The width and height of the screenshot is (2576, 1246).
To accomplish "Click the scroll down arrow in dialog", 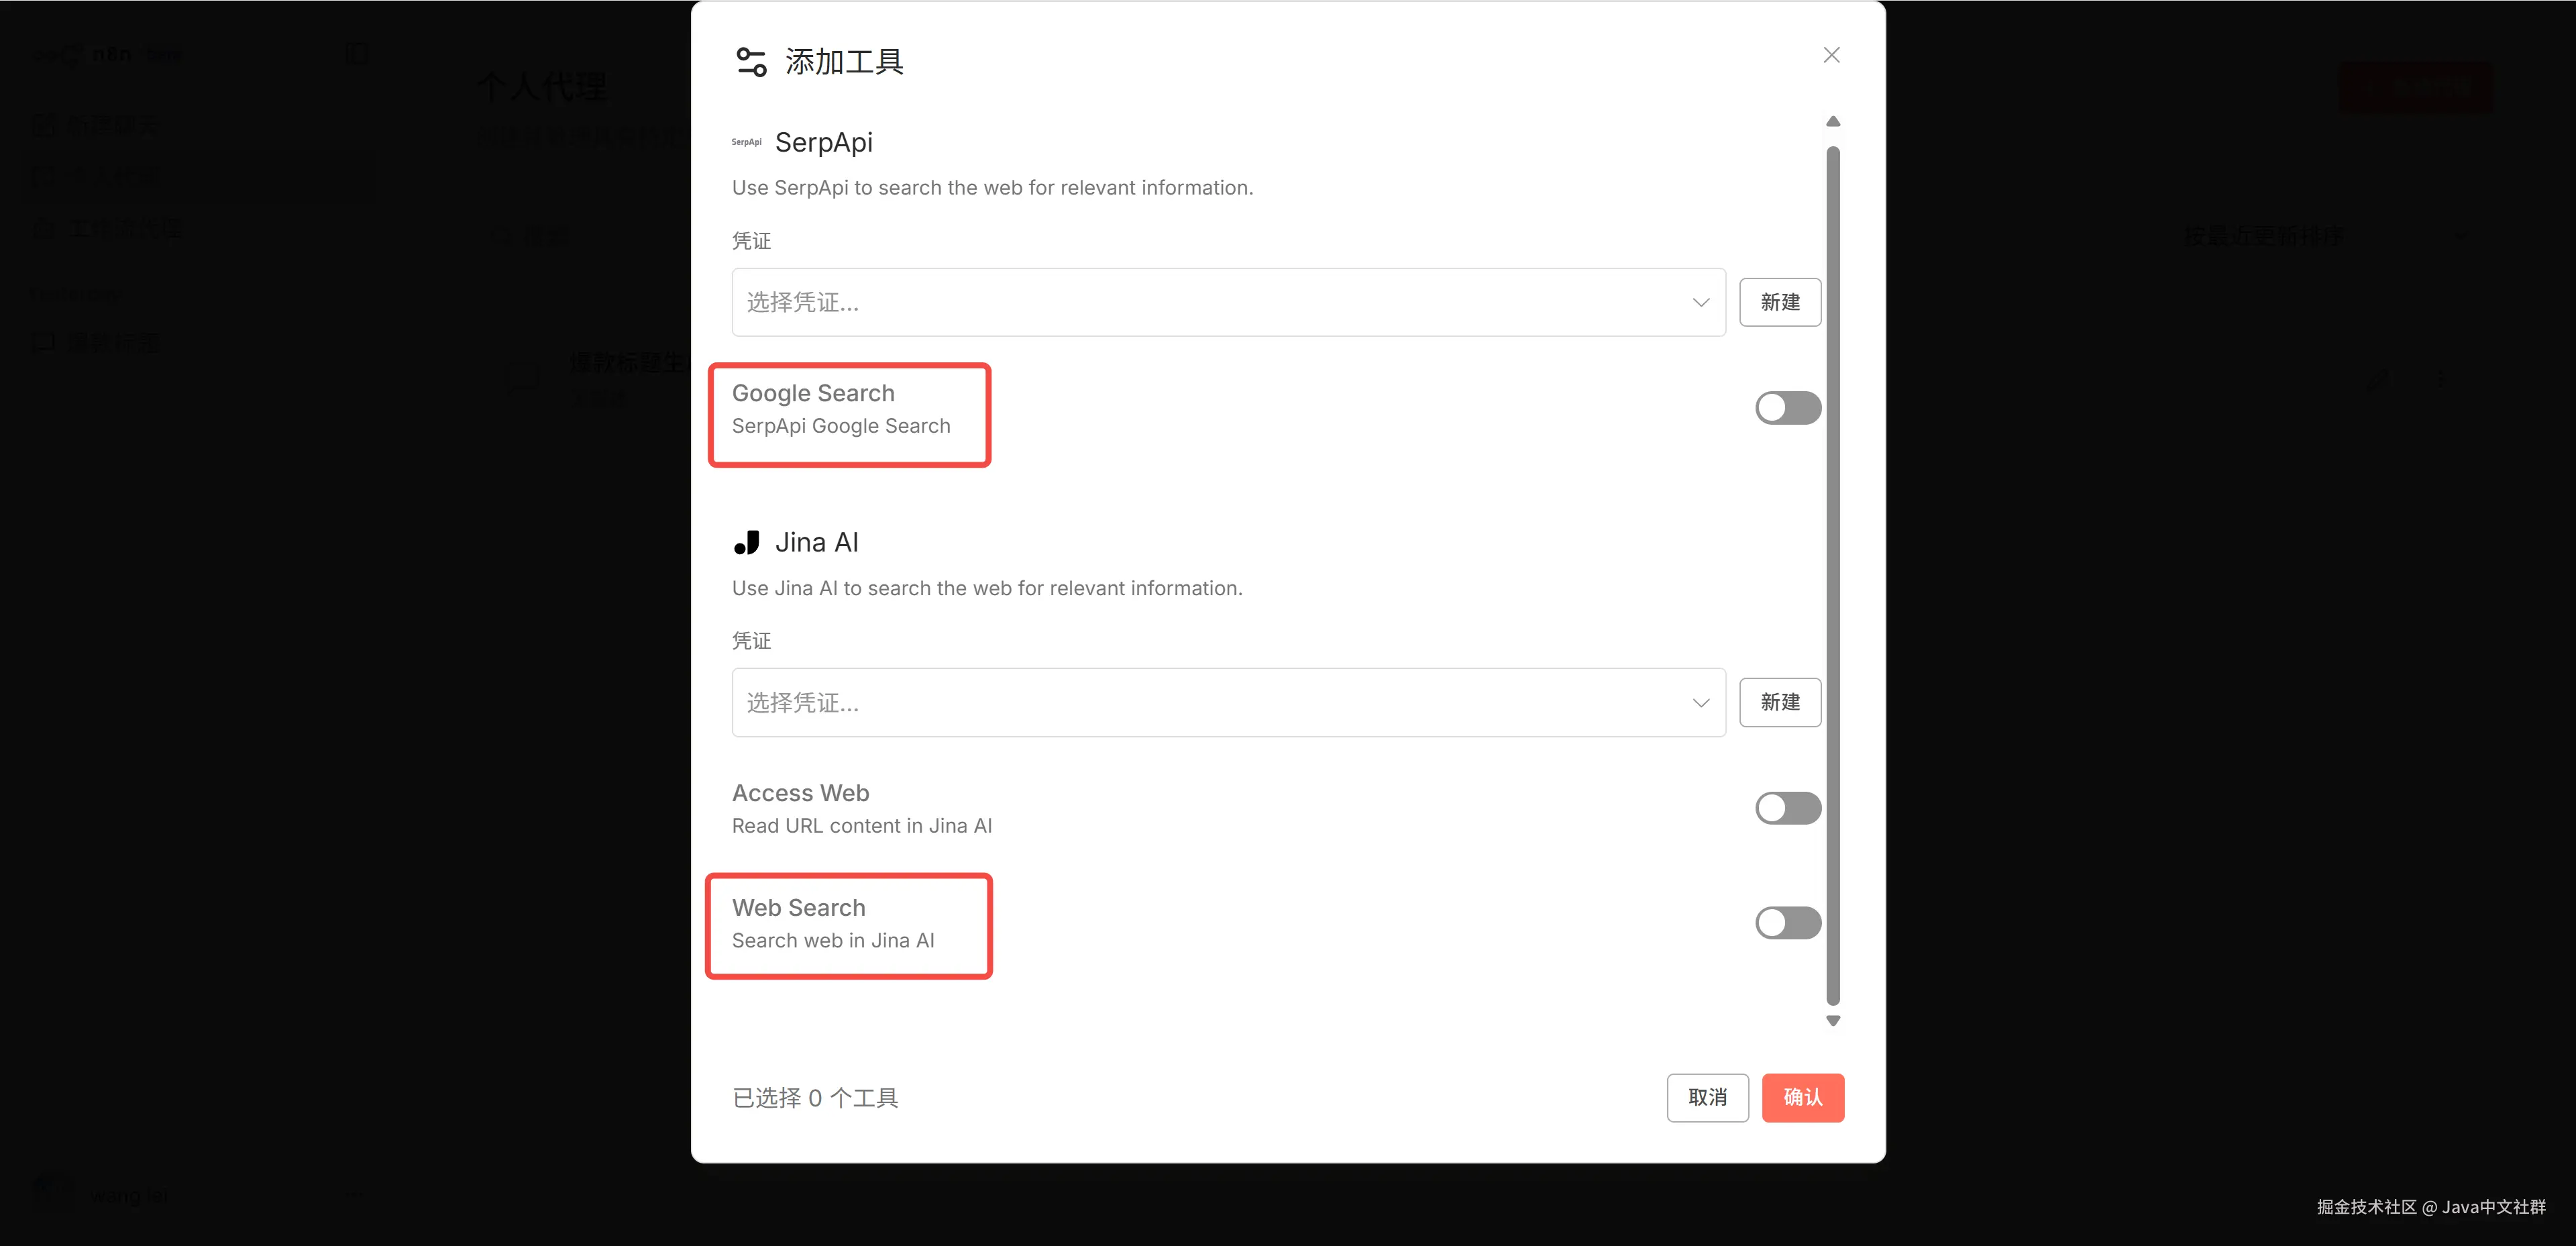I will (1832, 1021).
